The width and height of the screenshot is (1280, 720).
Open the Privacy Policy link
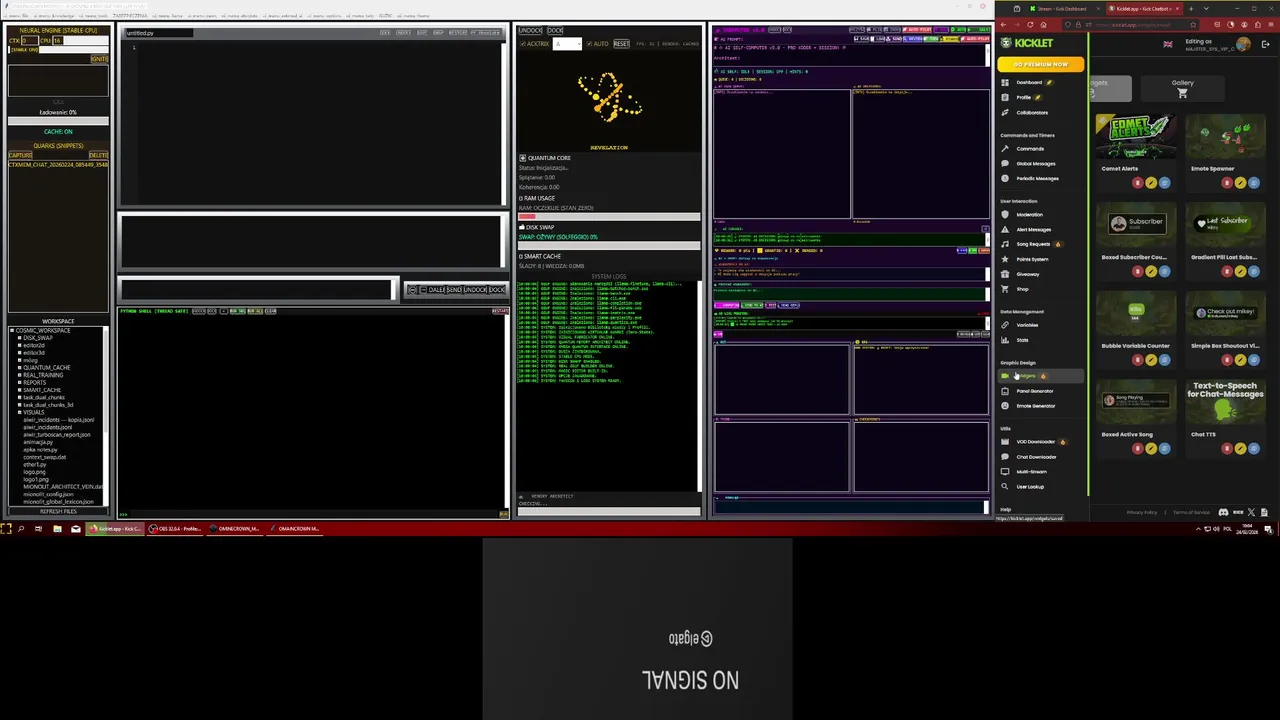pyautogui.click(x=1142, y=513)
